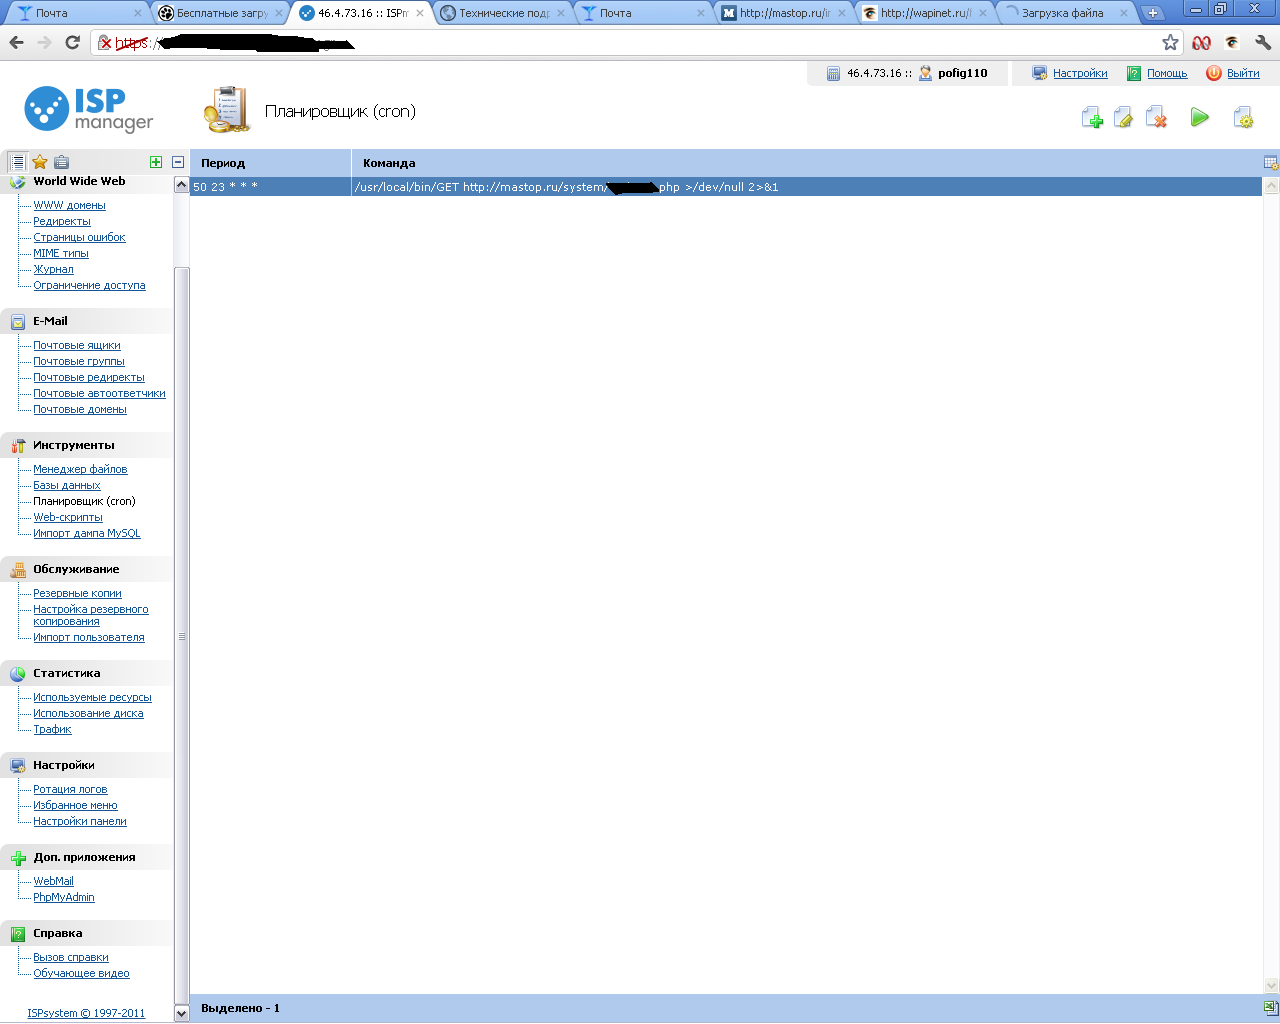Viewport: 1280px width, 1024px height.
Task: Open cron settings gear document icon
Action: coord(1243,118)
